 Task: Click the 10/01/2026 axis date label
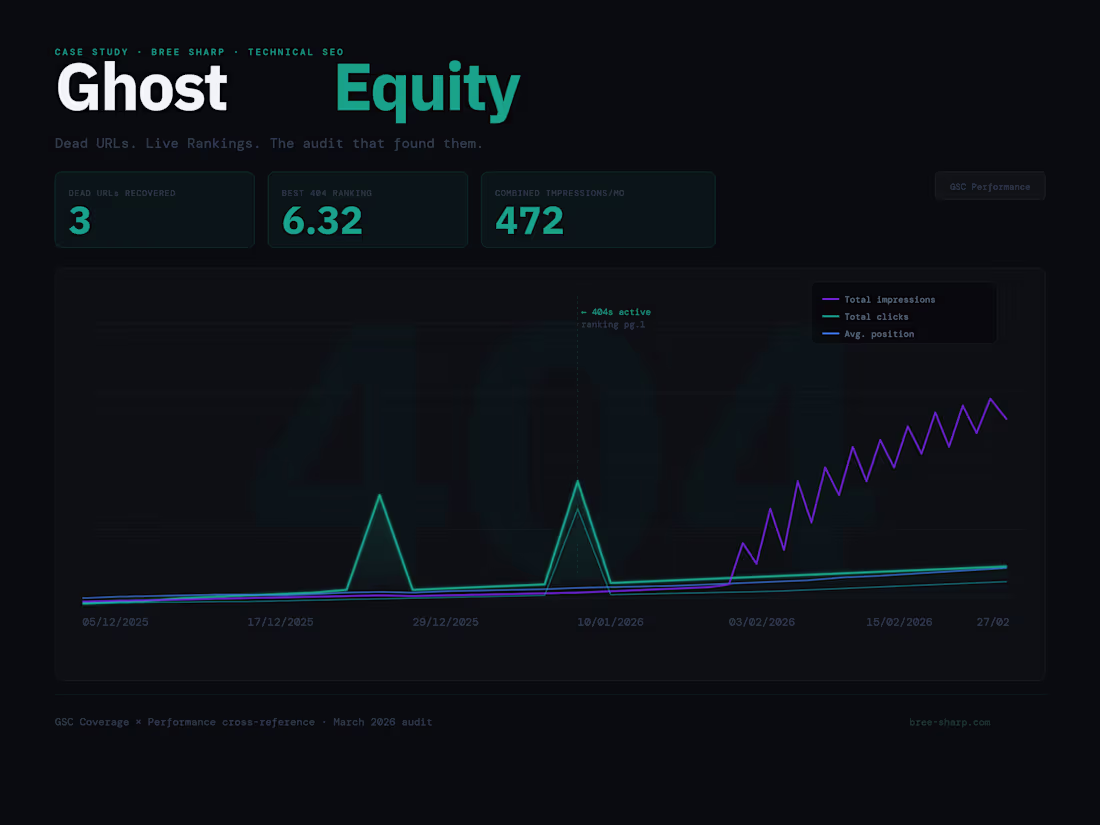[610, 622]
